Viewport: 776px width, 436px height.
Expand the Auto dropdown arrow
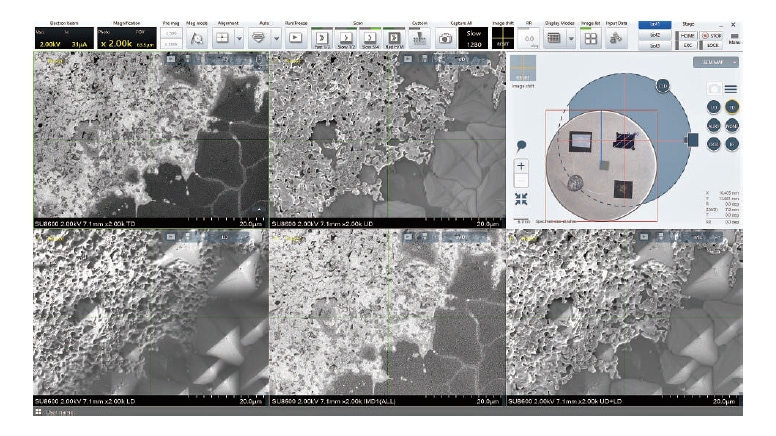[x=275, y=37]
